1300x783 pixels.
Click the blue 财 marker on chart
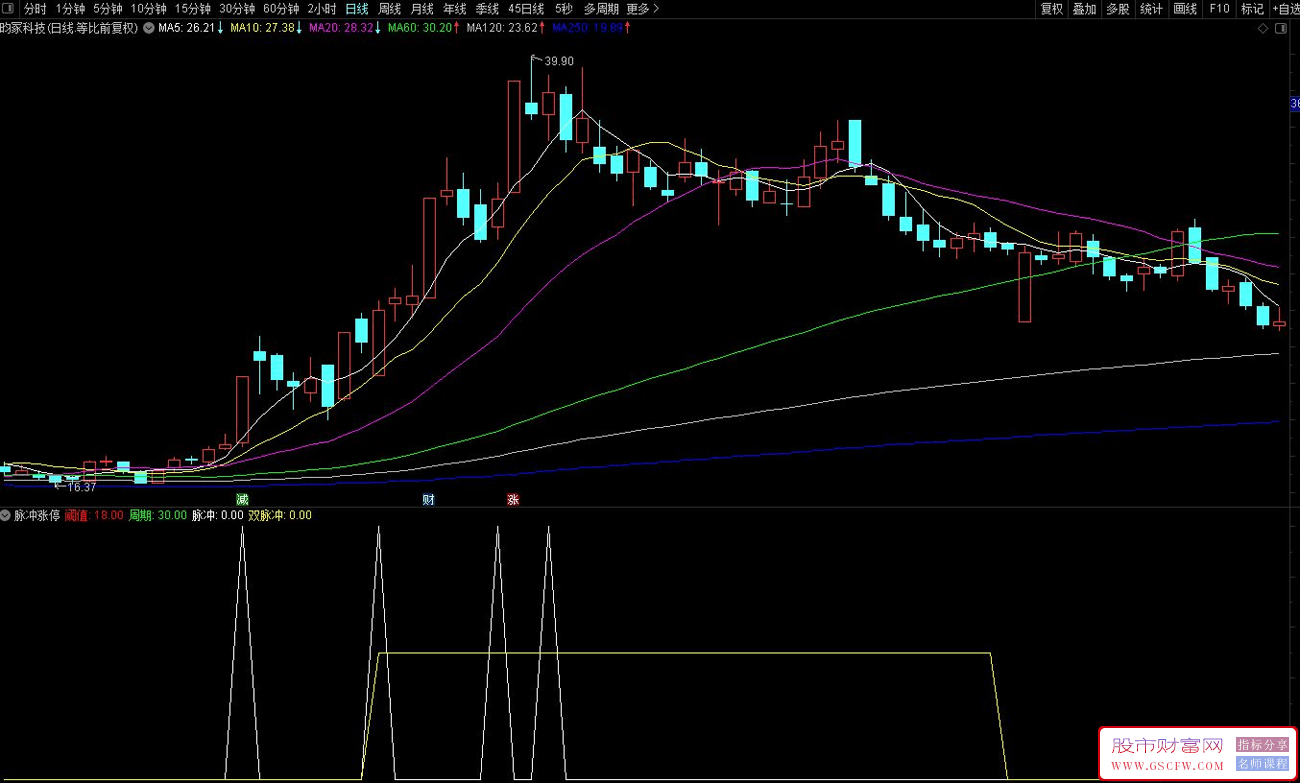[428, 498]
